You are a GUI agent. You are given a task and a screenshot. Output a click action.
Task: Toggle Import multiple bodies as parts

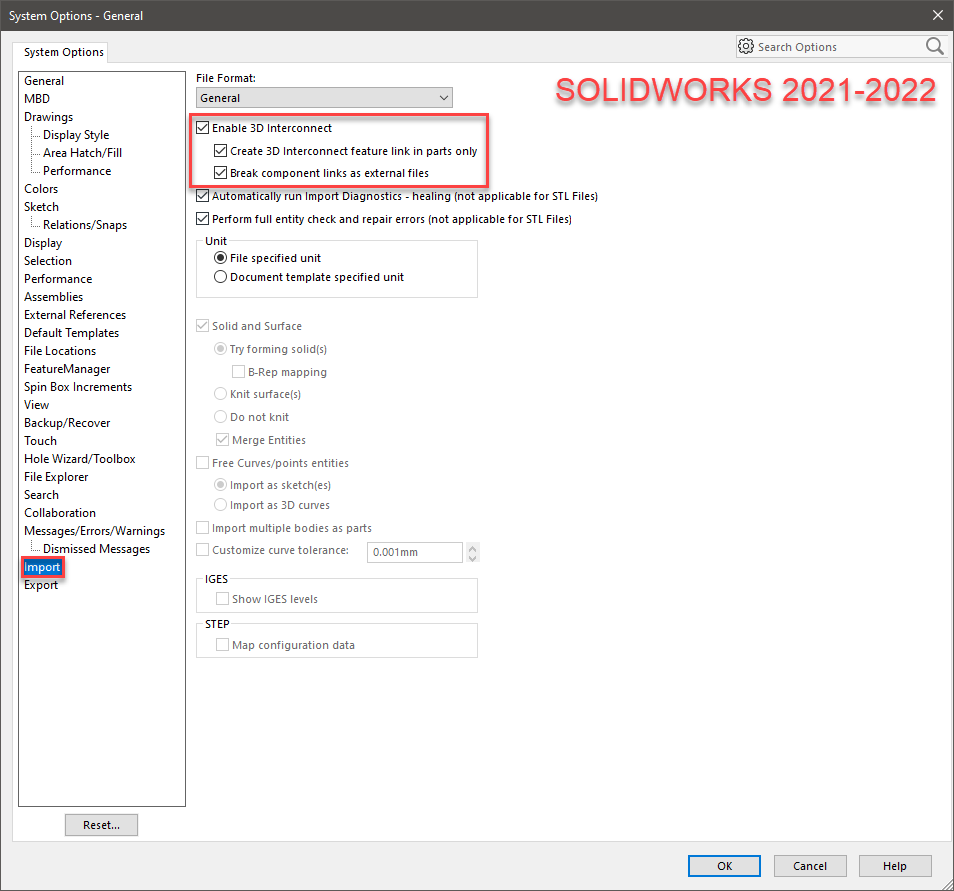tap(203, 528)
